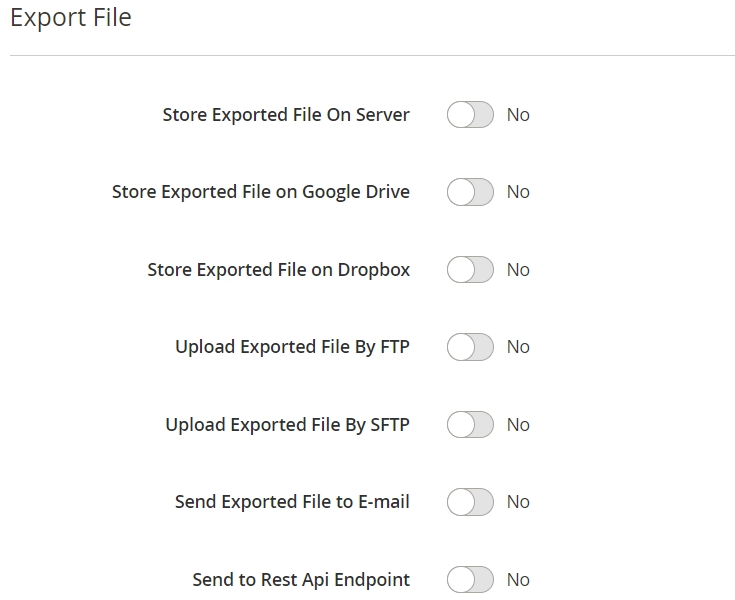735x600 pixels.
Task: Select the Store Exported File on Dropbox label
Action: (x=278, y=270)
